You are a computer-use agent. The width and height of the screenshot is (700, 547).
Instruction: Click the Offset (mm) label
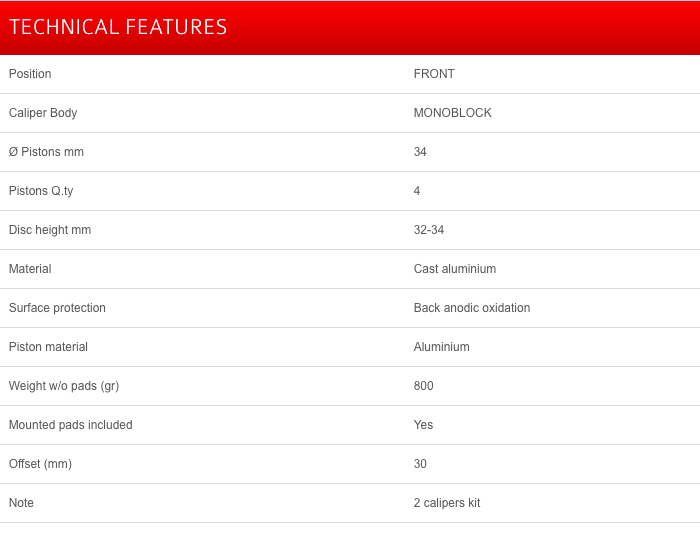40,464
